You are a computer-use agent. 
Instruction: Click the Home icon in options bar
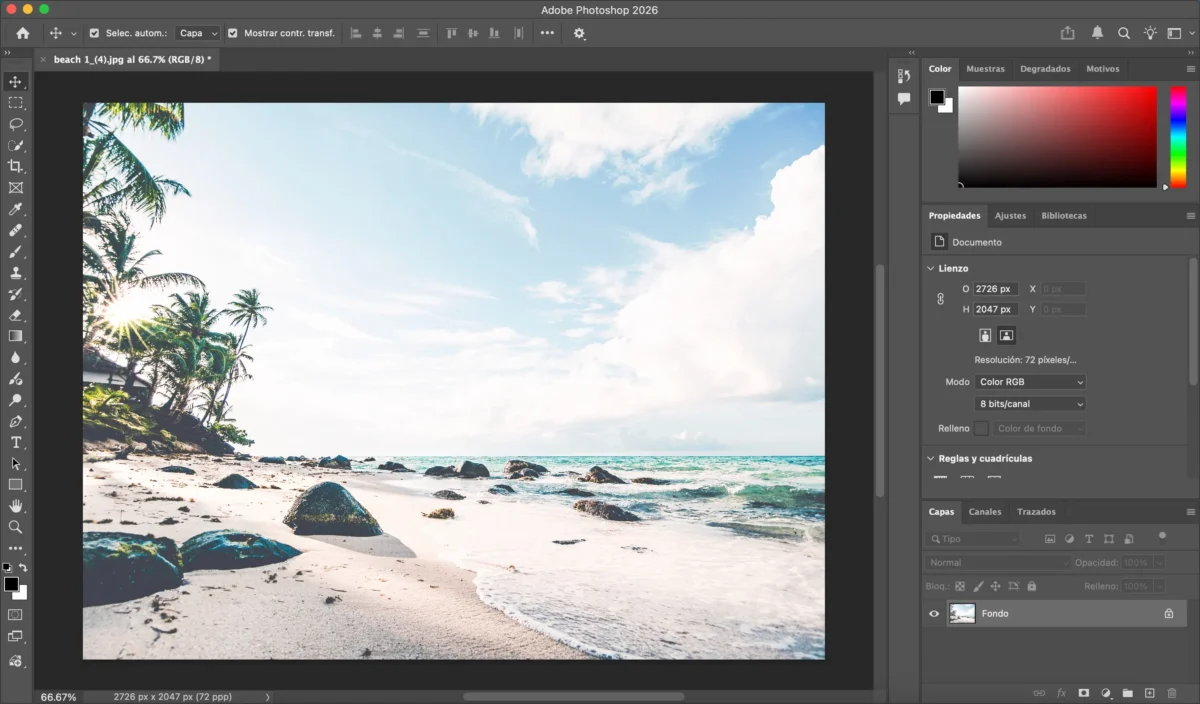(23, 33)
